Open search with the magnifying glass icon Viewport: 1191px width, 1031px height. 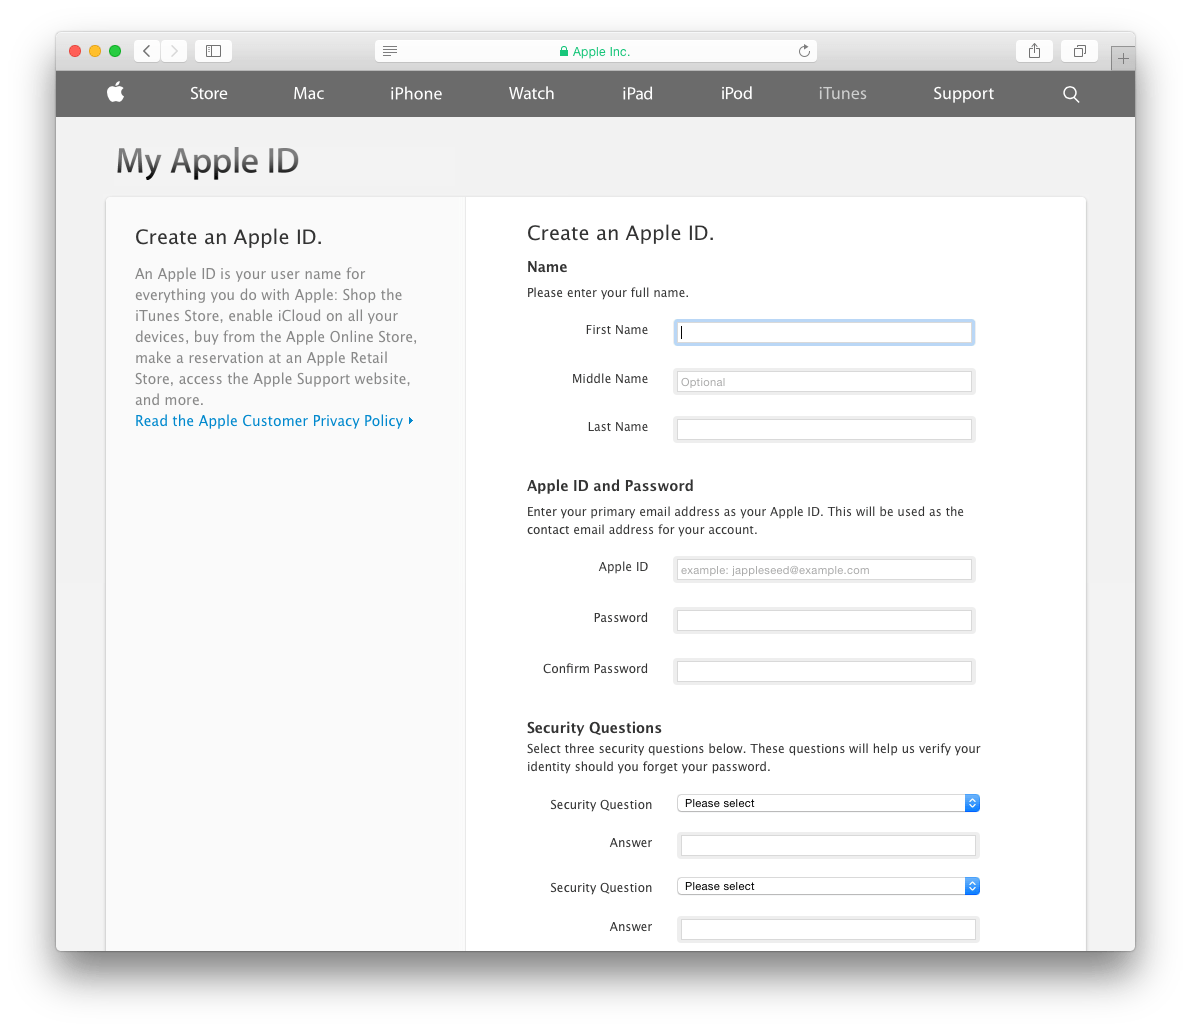(1070, 93)
